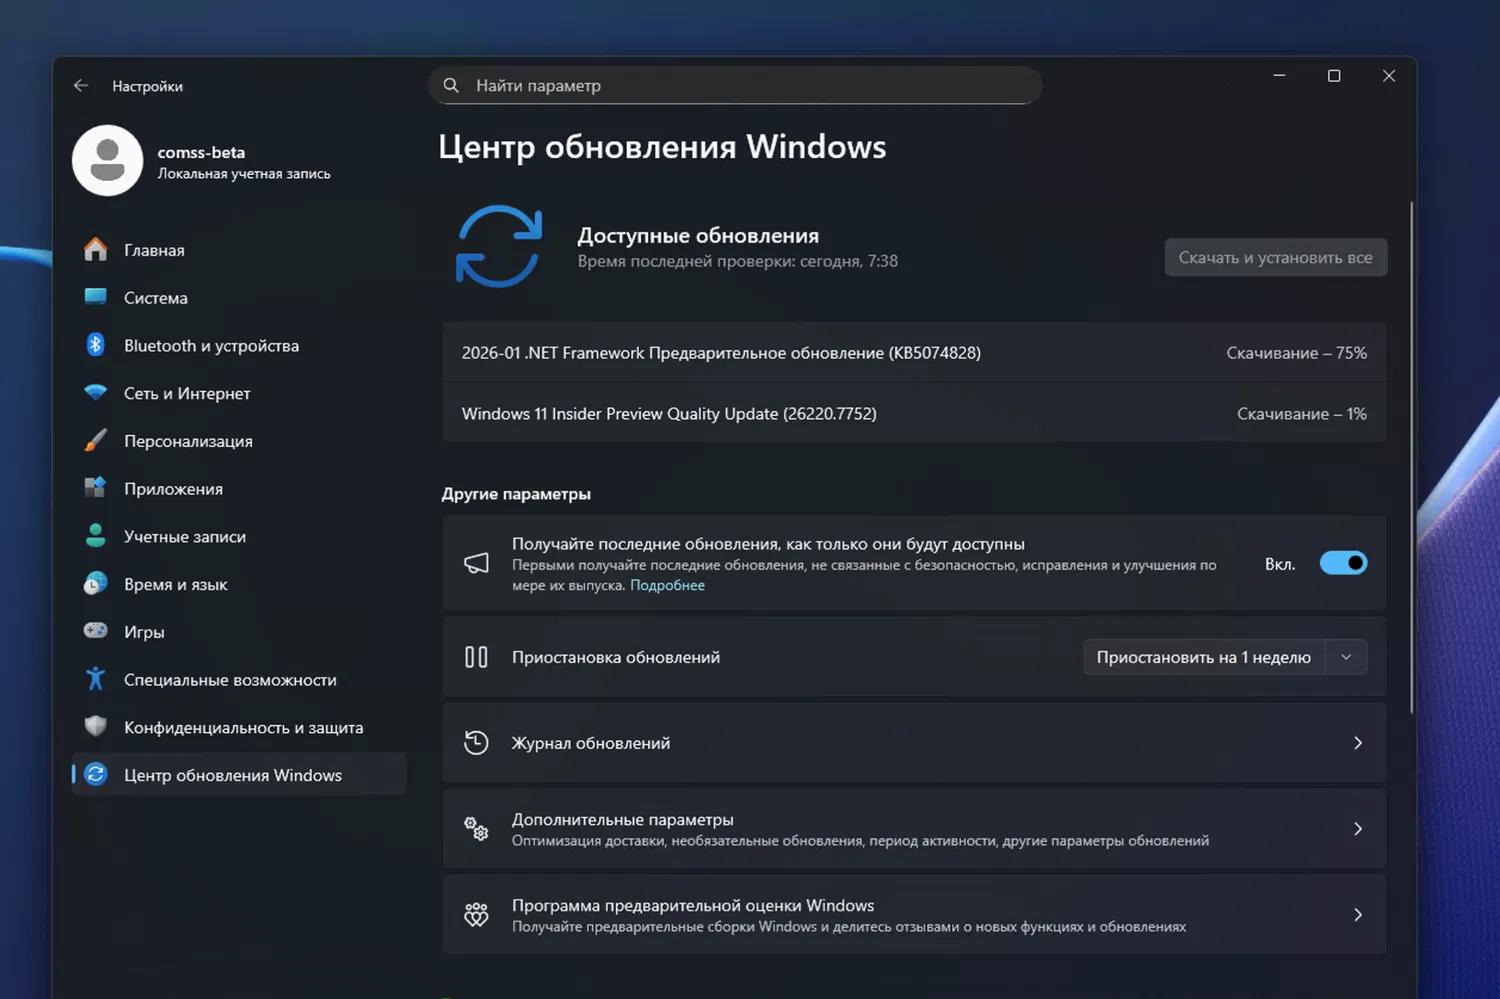Open Специальные возможности accessibility icon

96,679
